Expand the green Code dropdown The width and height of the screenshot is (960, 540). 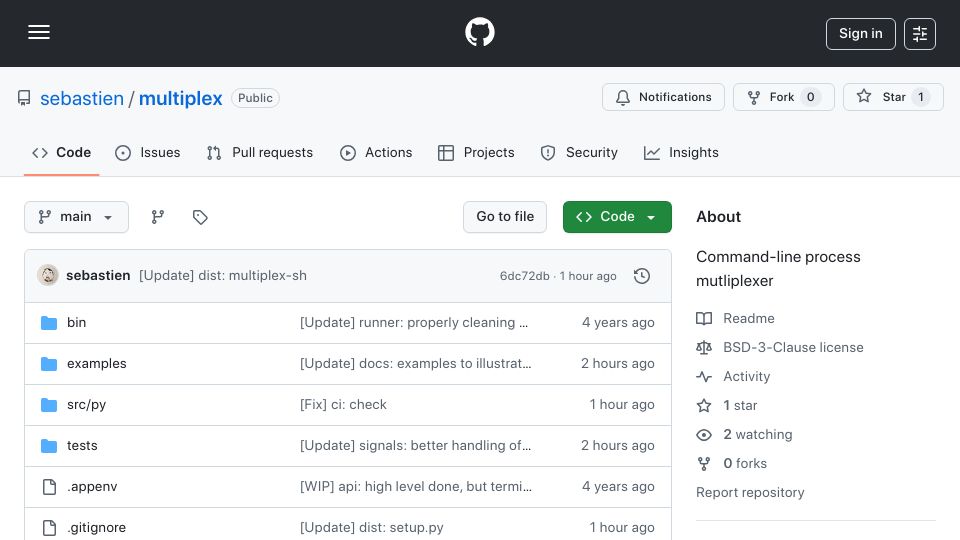[617, 217]
